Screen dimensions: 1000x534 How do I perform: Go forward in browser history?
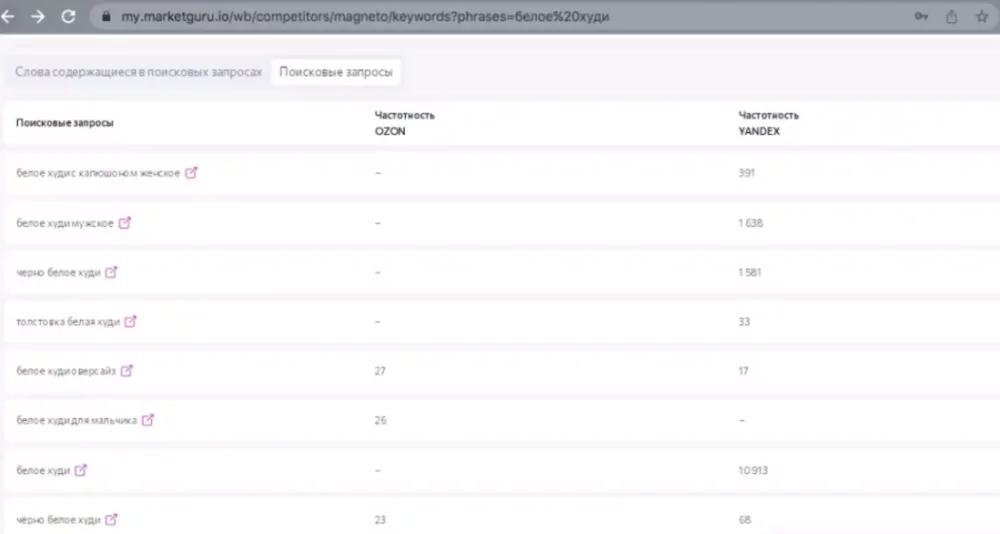click(38, 17)
